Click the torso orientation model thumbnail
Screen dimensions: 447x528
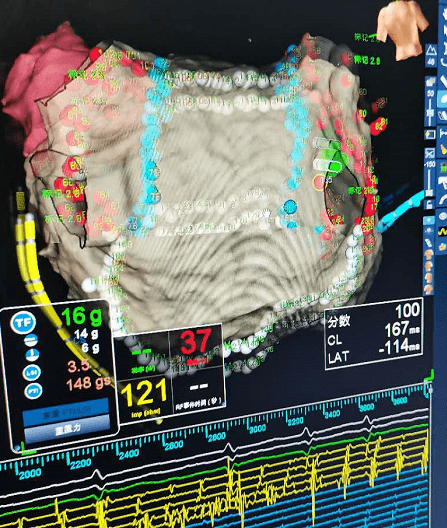[402, 29]
